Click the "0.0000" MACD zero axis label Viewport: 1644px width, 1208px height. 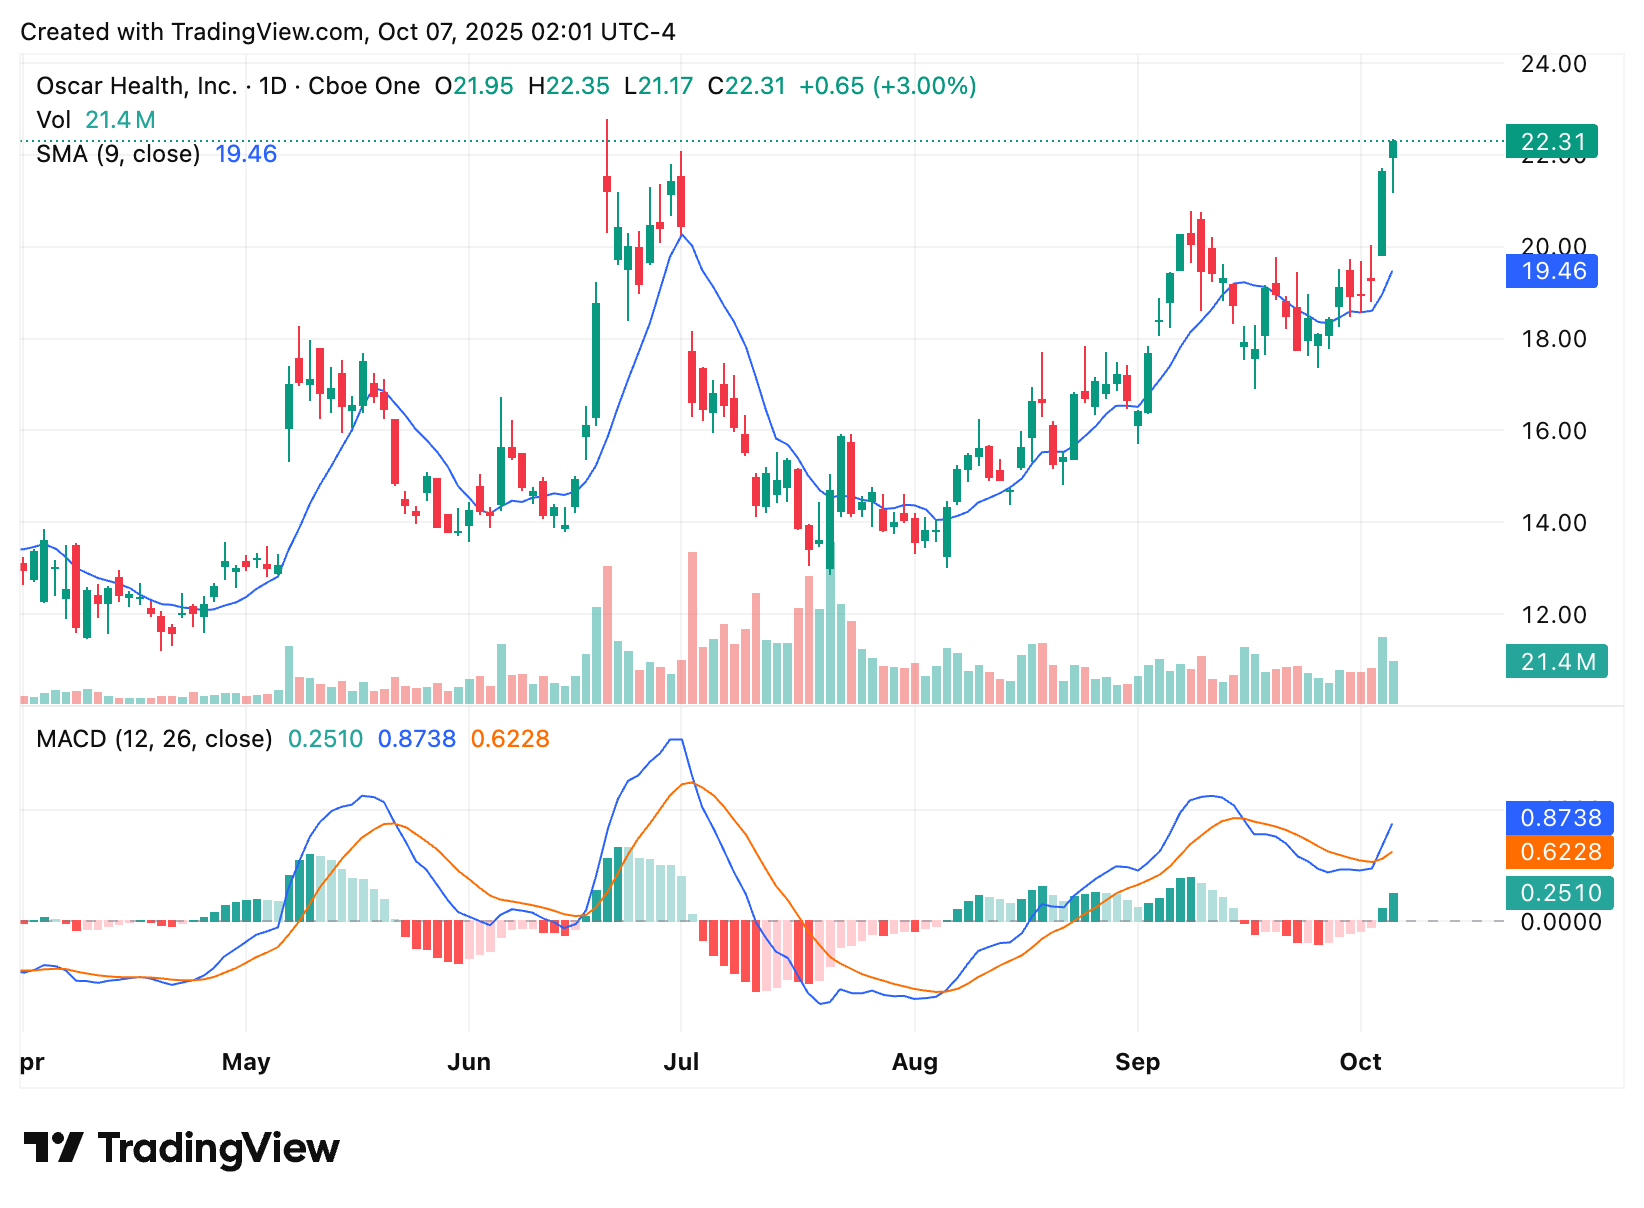click(1560, 922)
